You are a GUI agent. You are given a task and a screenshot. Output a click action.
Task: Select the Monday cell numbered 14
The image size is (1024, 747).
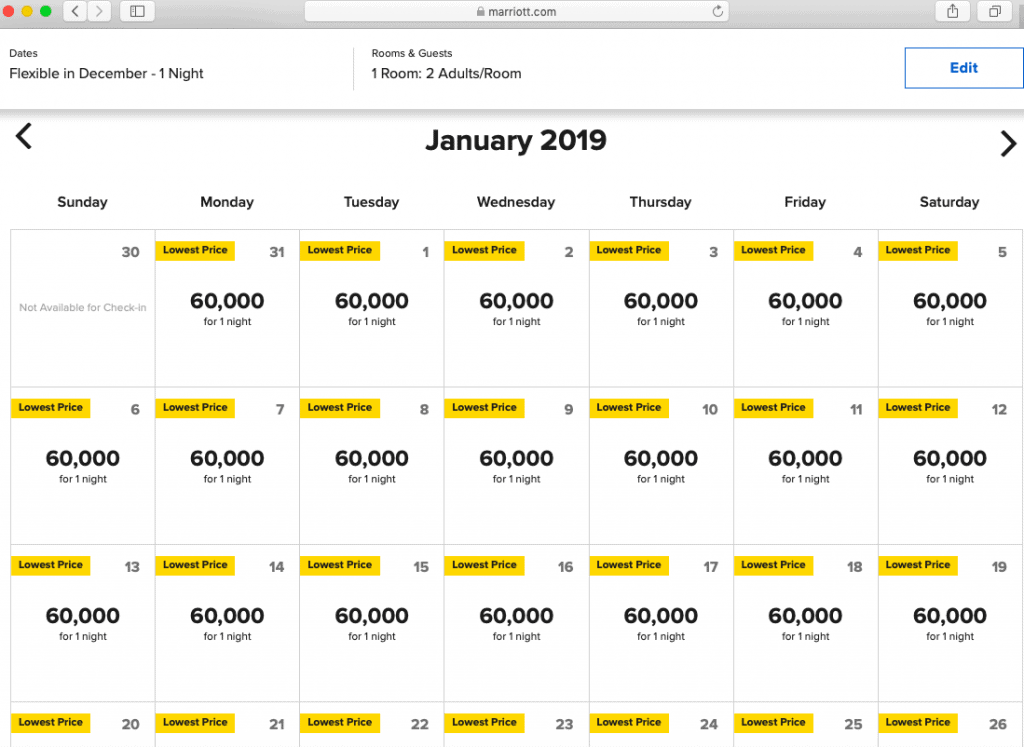coord(227,623)
